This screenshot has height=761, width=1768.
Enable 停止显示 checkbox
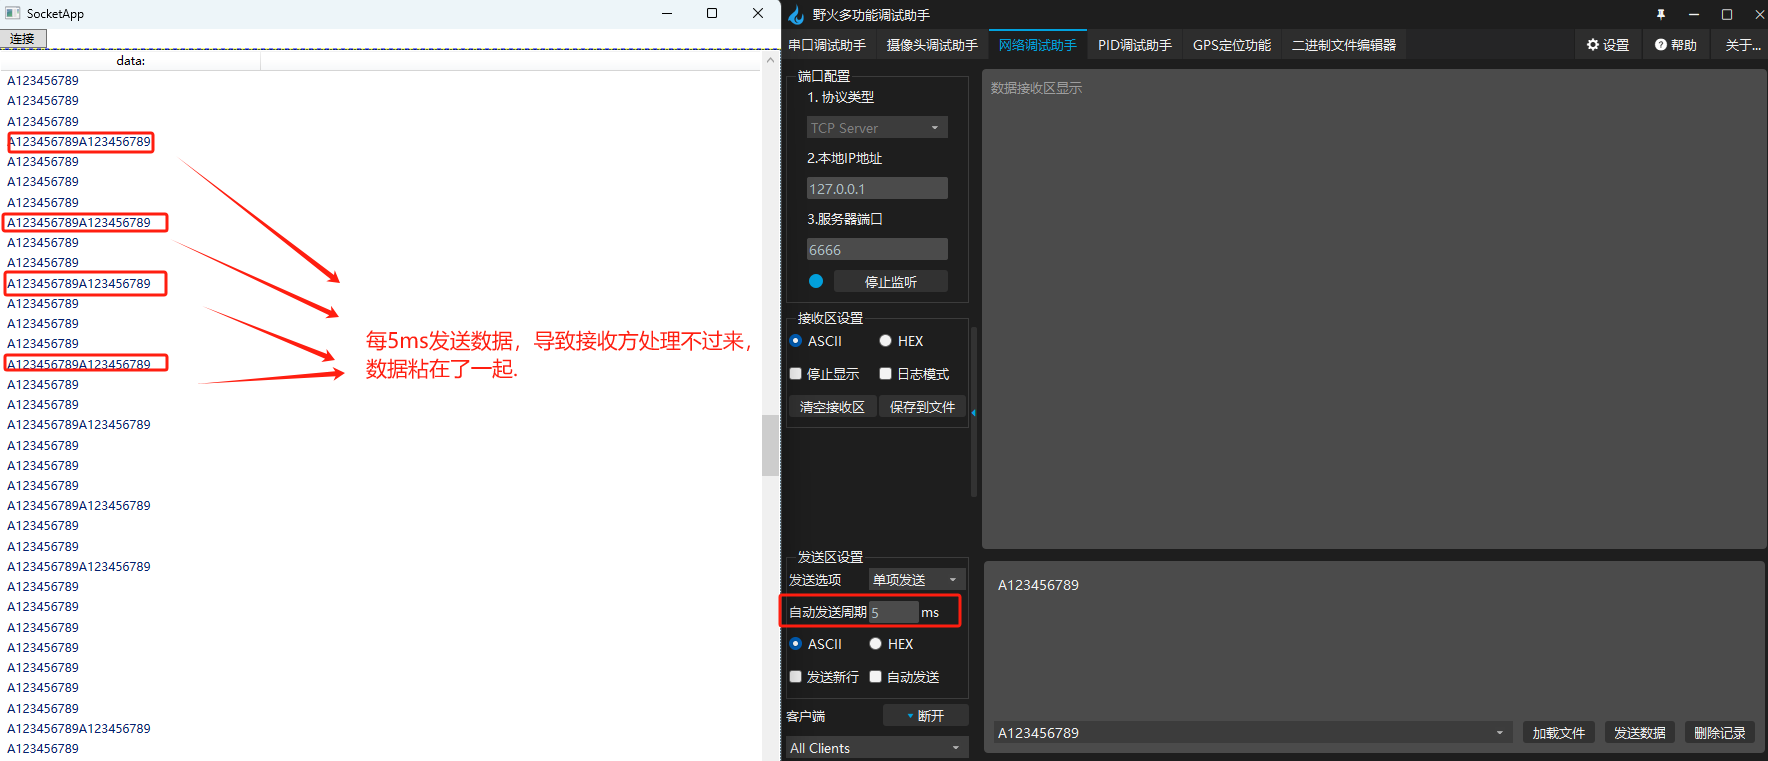pyautogui.click(x=796, y=374)
